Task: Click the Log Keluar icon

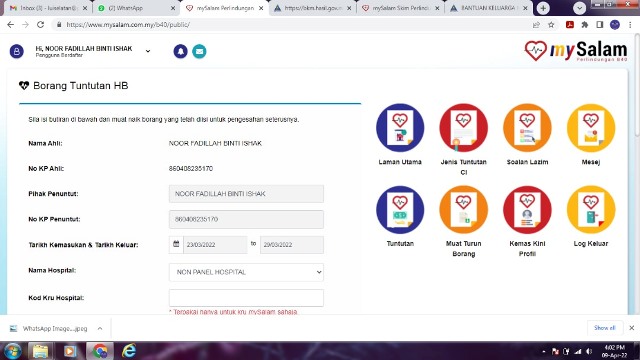Action: point(591,210)
